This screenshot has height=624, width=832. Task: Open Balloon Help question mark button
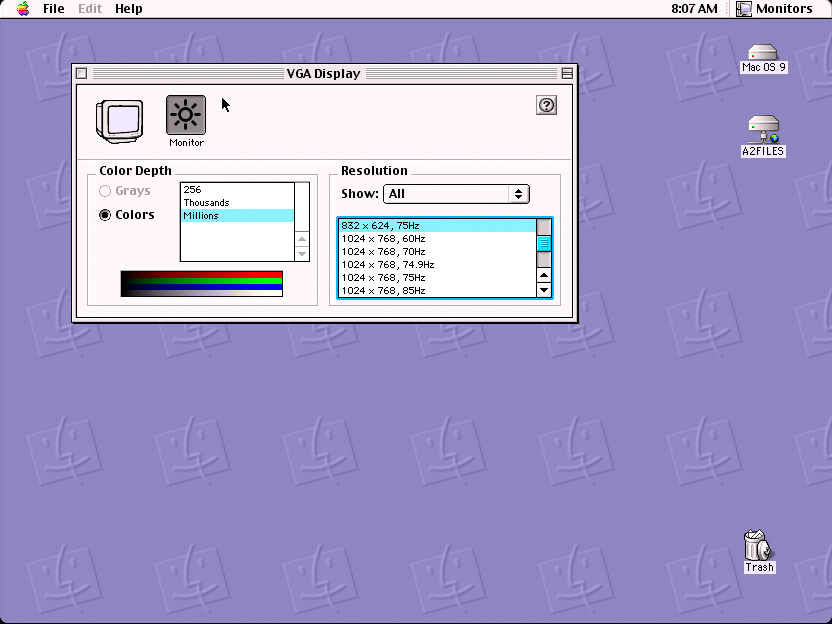click(546, 105)
